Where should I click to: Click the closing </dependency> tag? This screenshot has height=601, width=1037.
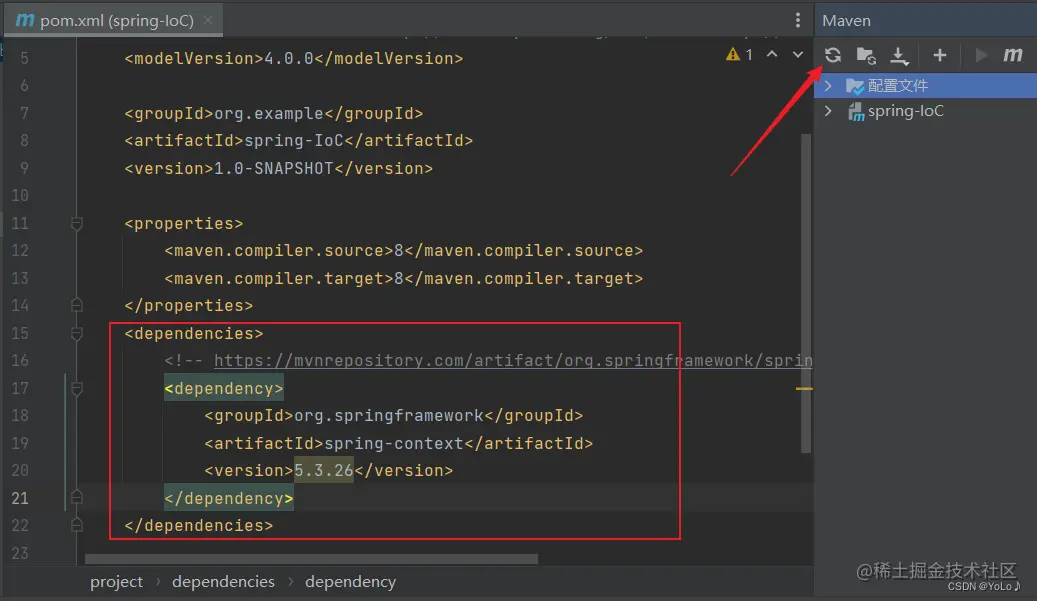pyautogui.click(x=229, y=498)
